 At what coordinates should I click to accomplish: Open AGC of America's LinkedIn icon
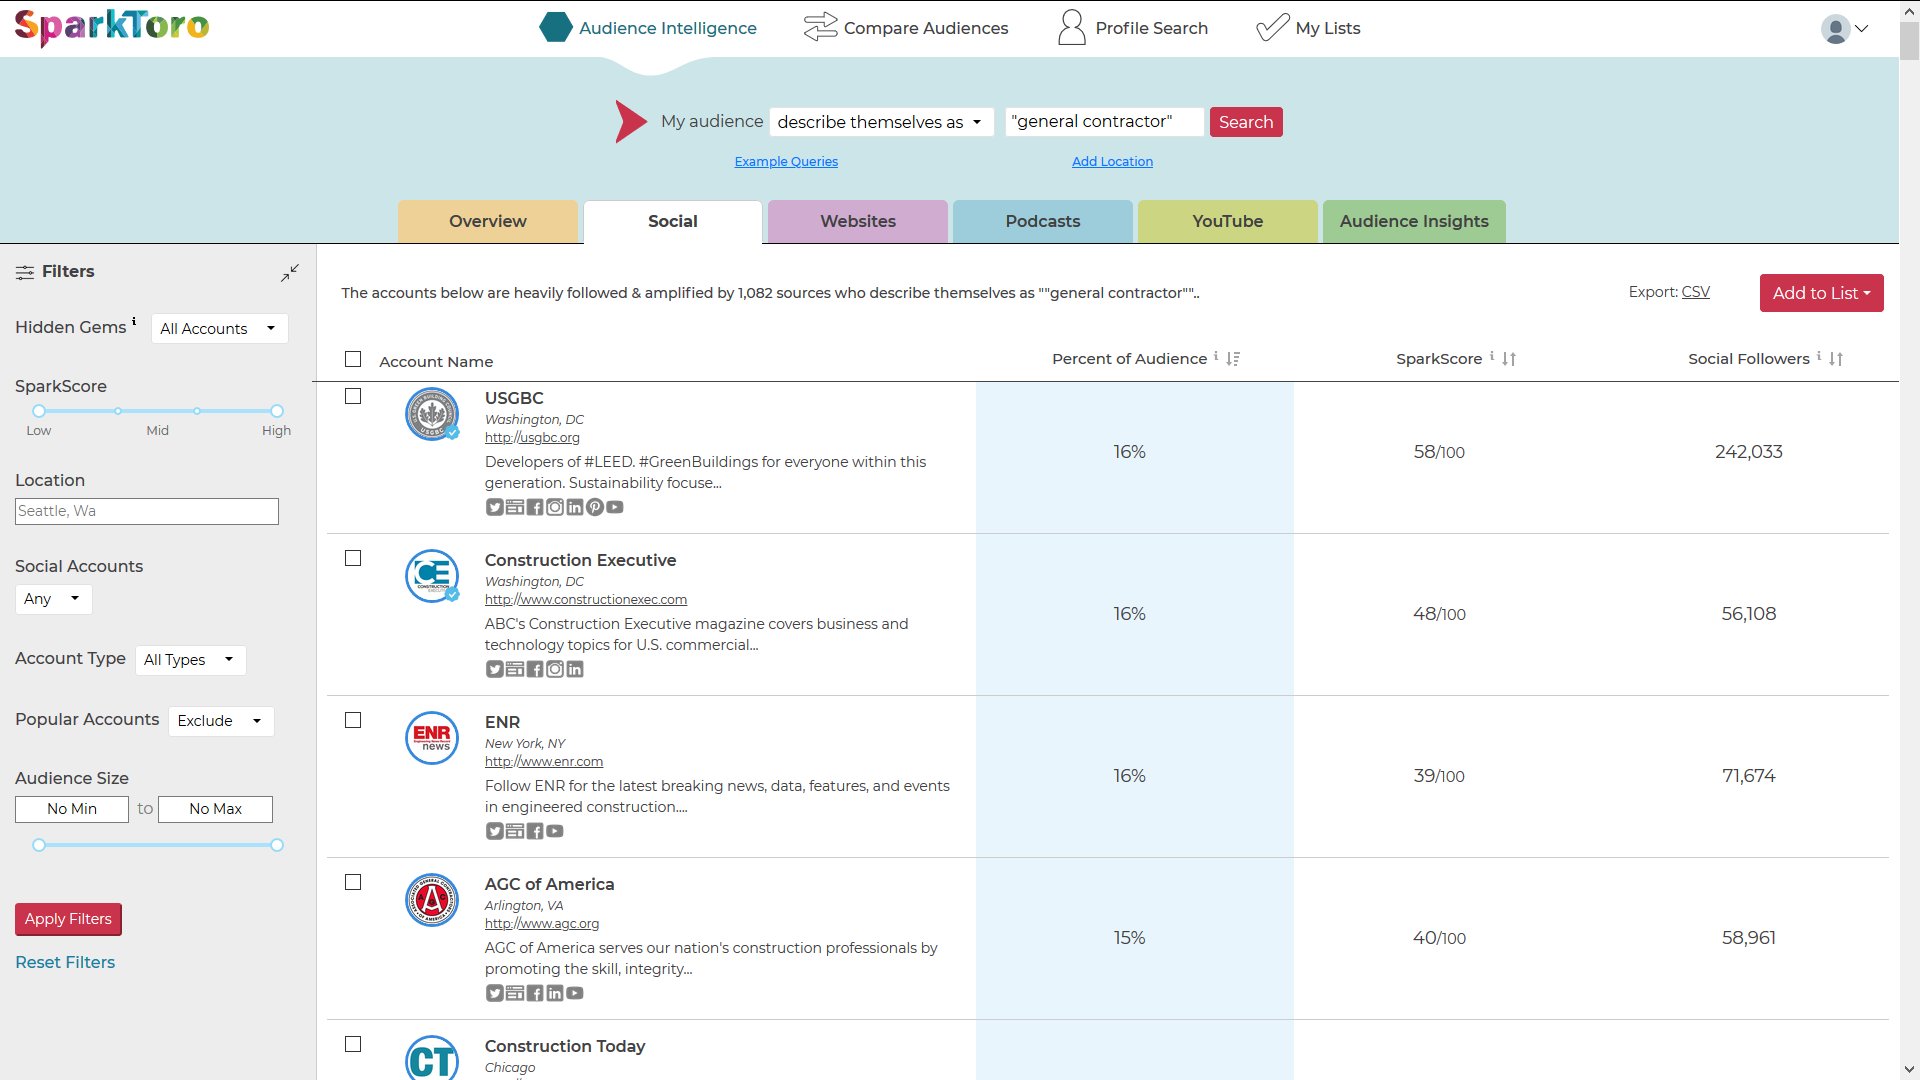click(554, 993)
